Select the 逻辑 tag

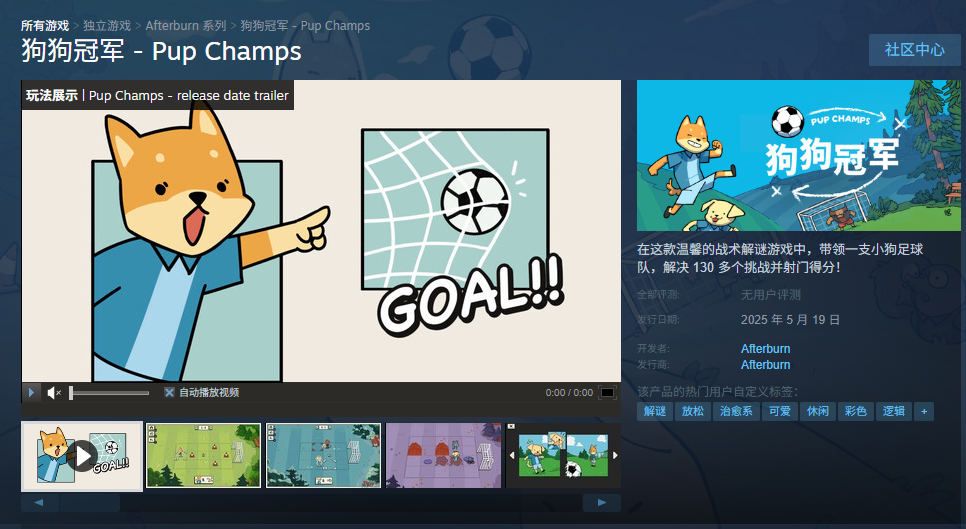tap(893, 411)
